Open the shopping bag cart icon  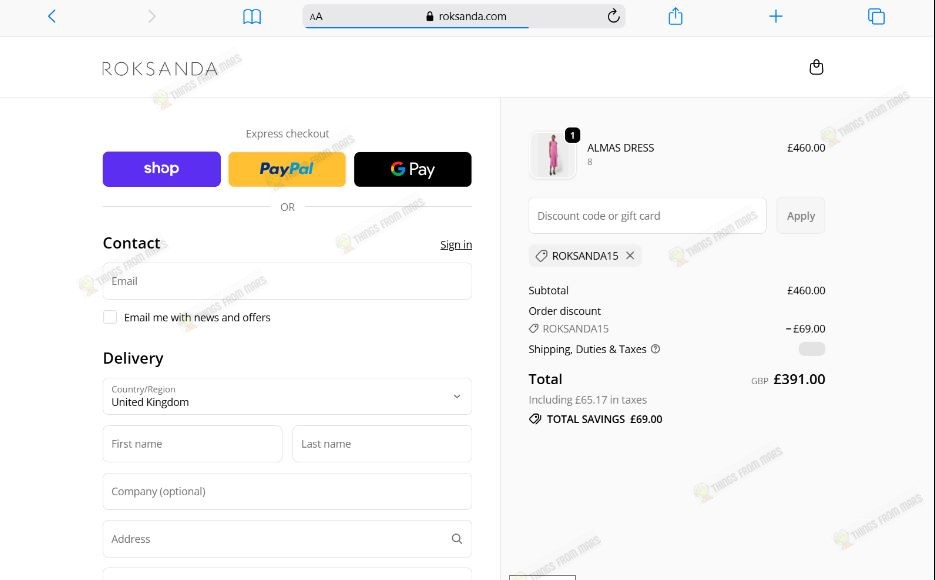click(x=816, y=67)
